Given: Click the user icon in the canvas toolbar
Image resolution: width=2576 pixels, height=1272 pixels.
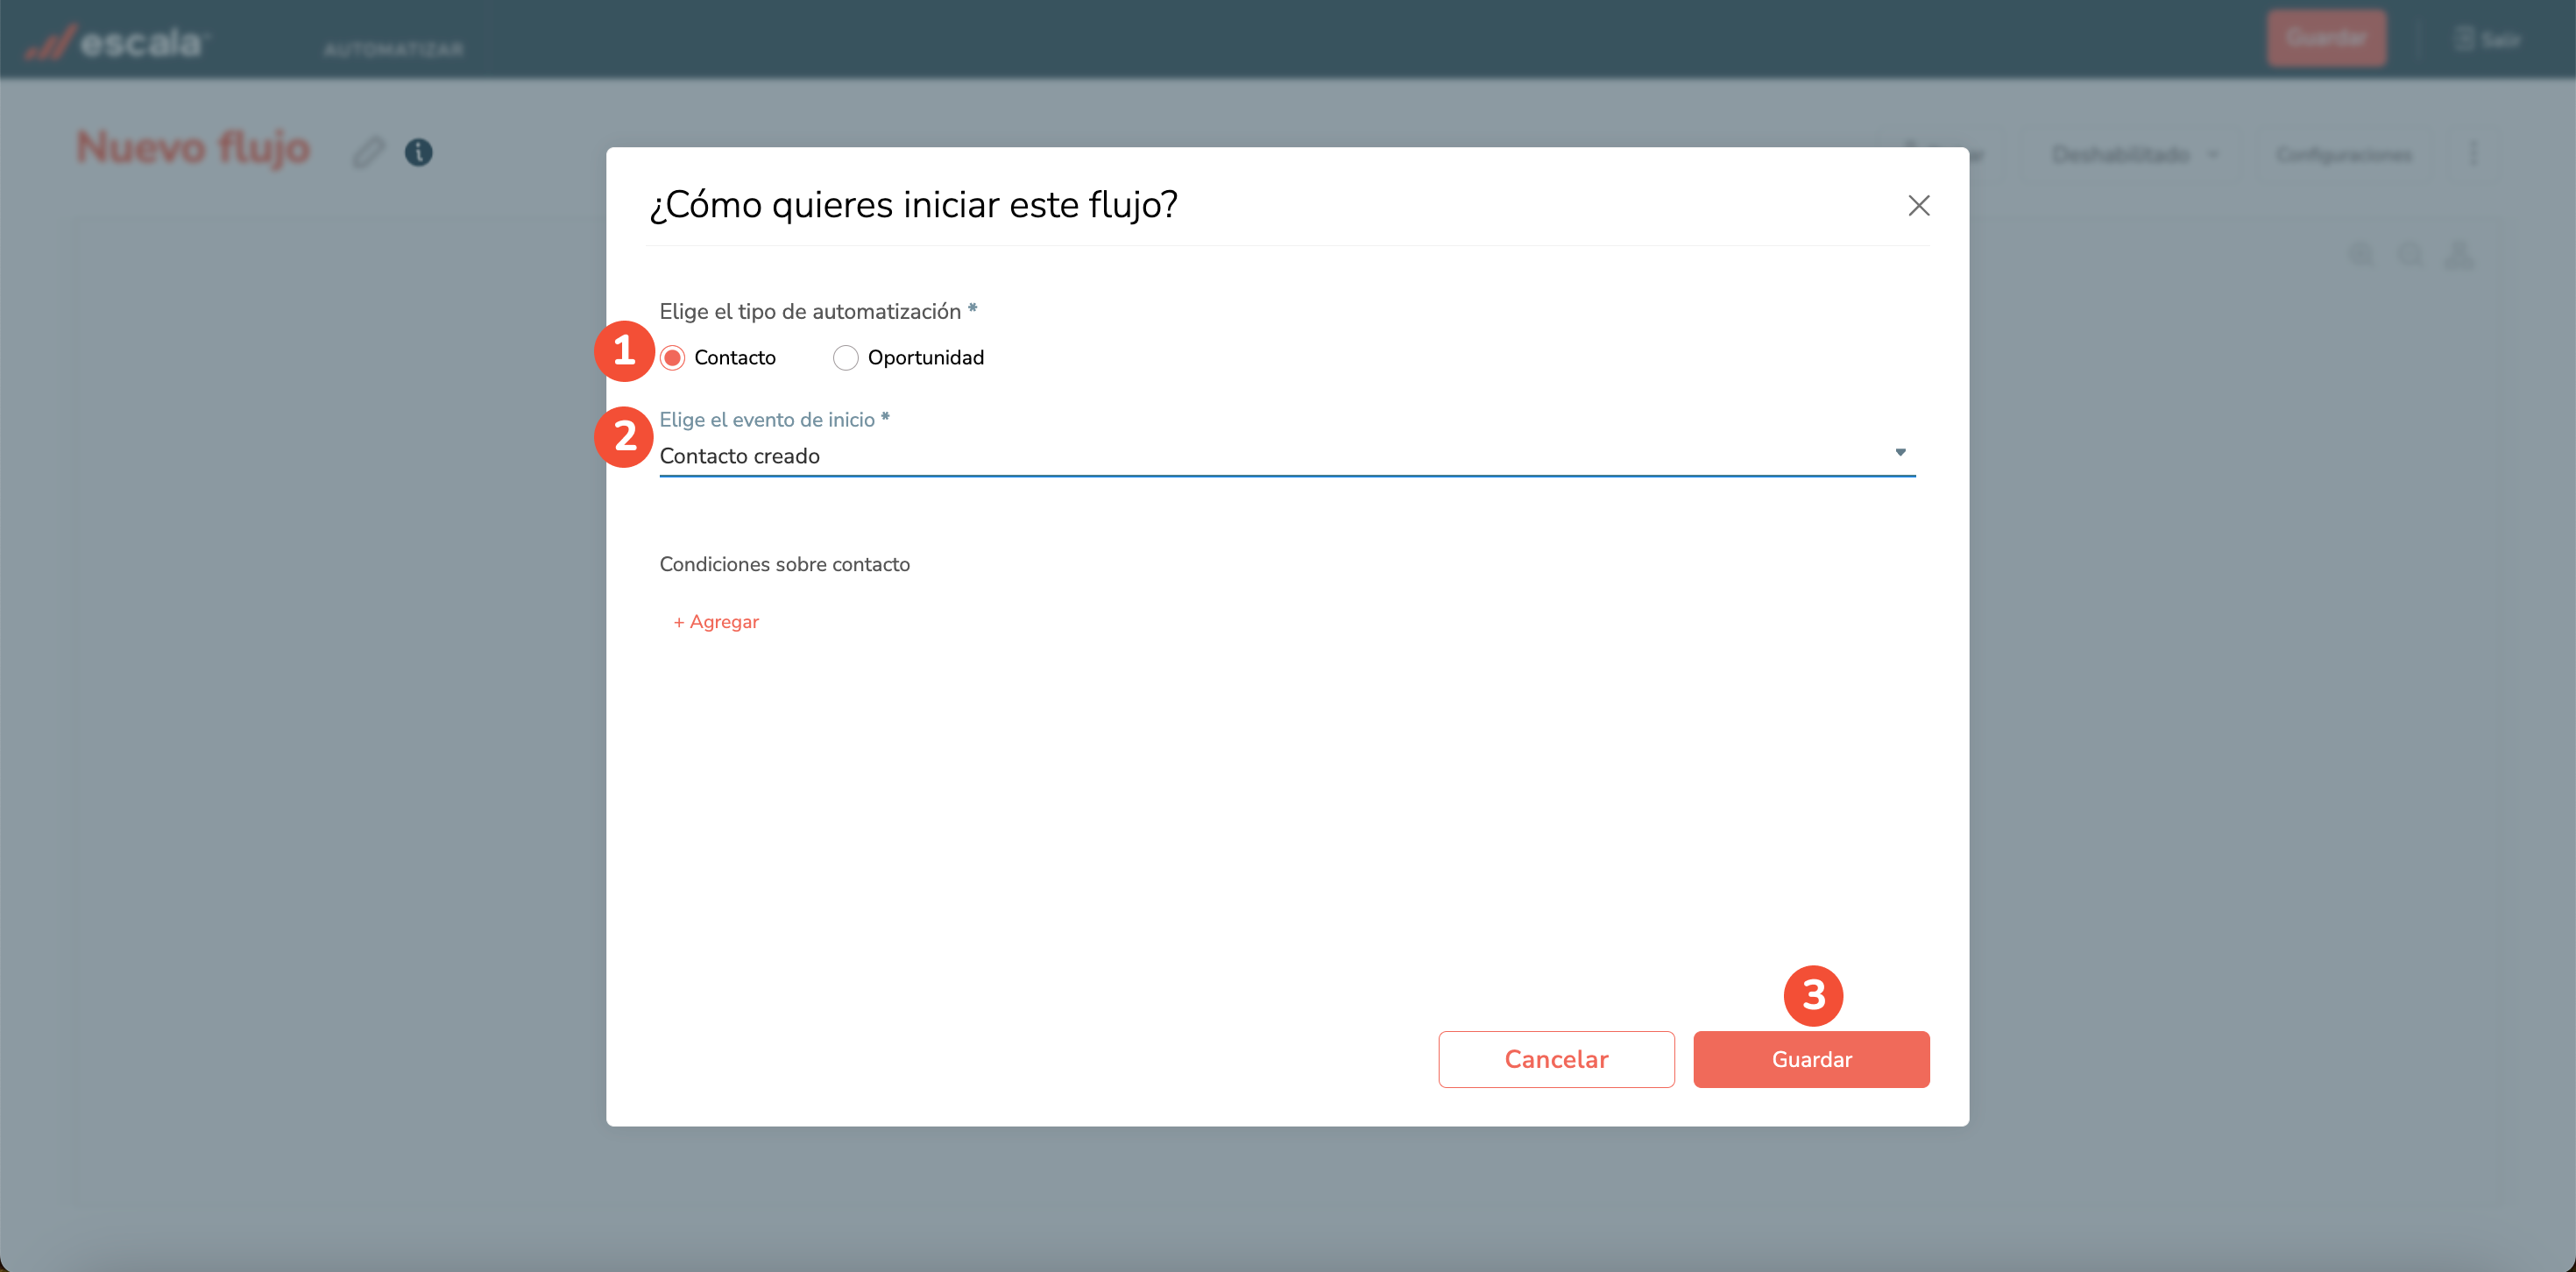Looking at the screenshot, I should click(x=2459, y=256).
